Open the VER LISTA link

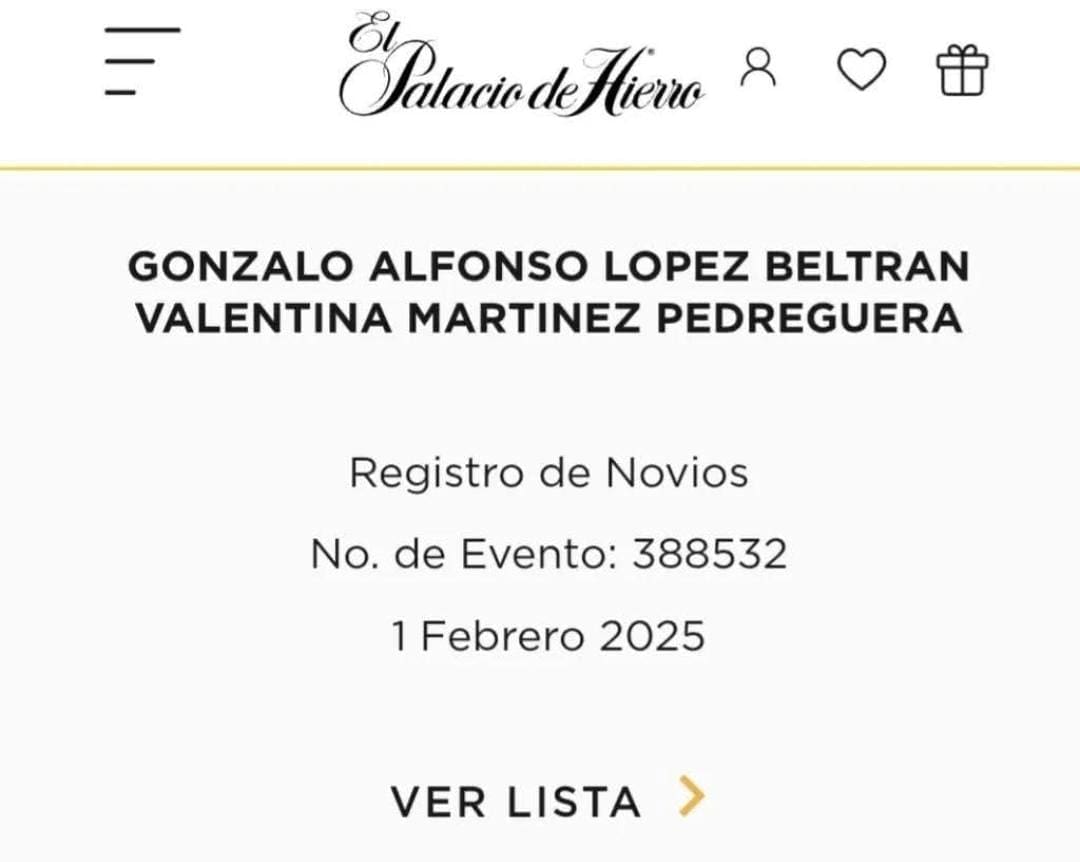pos(516,800)
